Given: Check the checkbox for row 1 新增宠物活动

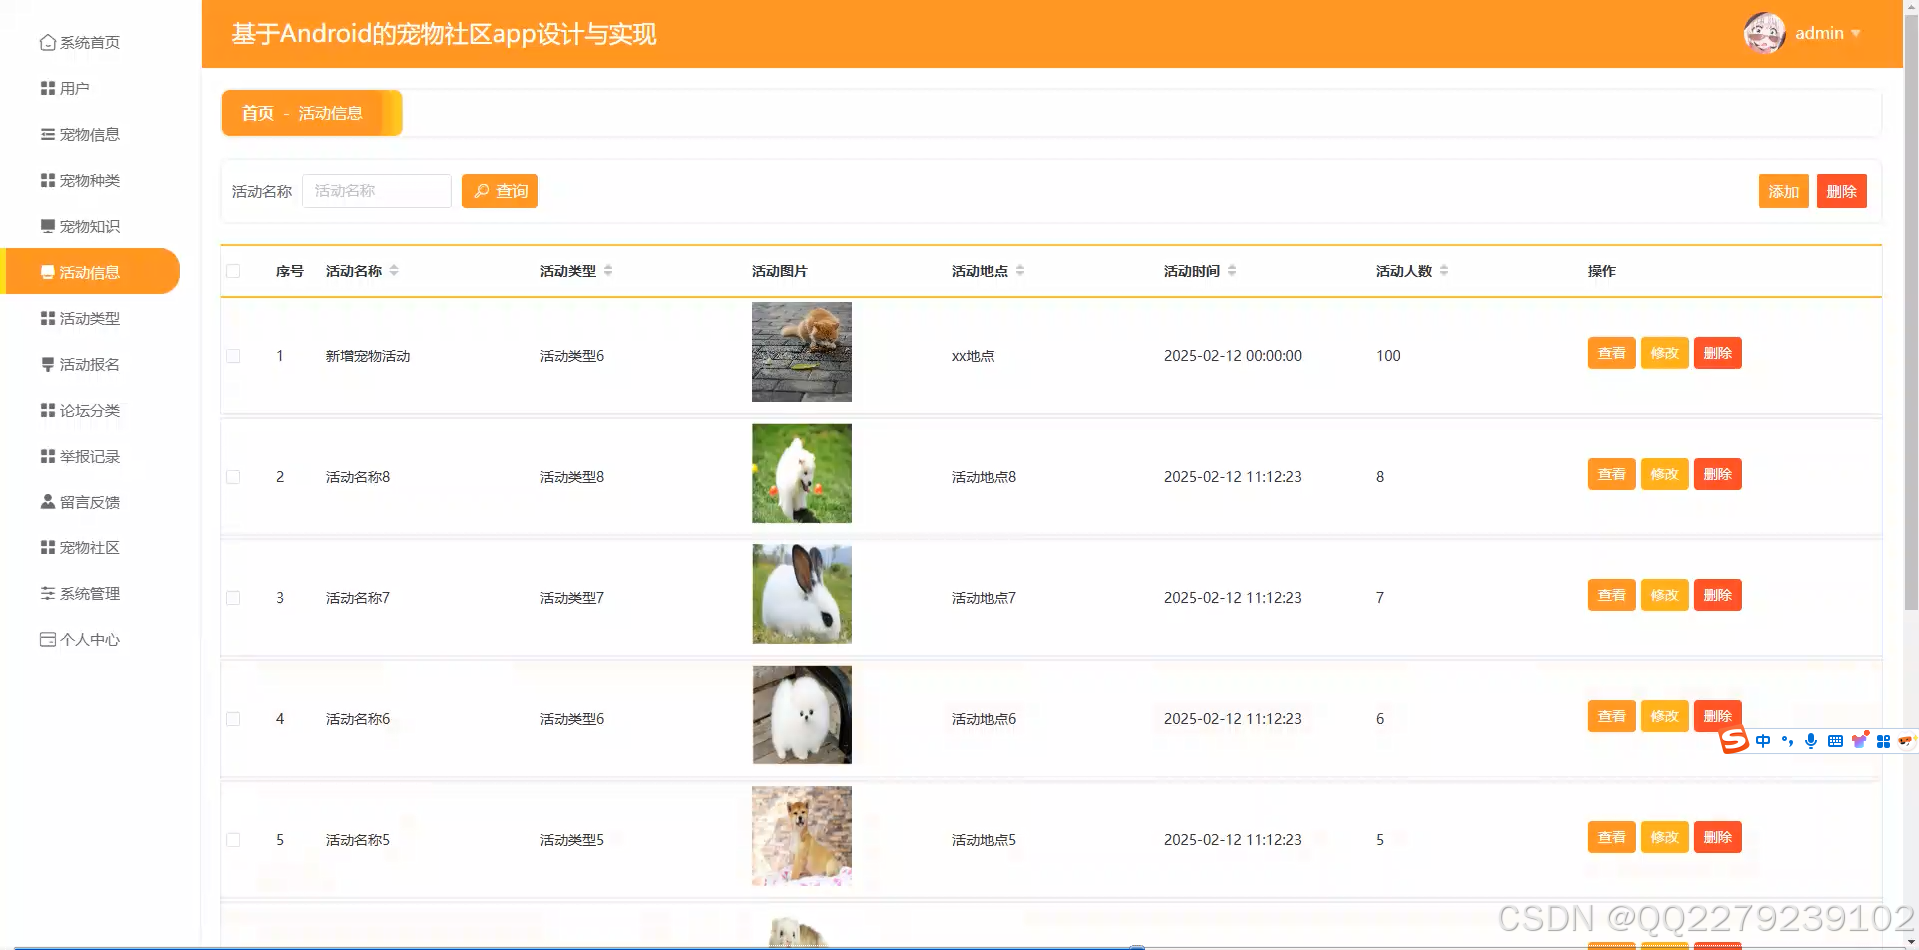Looking at the screenshot, I should (x=233, y=356).
